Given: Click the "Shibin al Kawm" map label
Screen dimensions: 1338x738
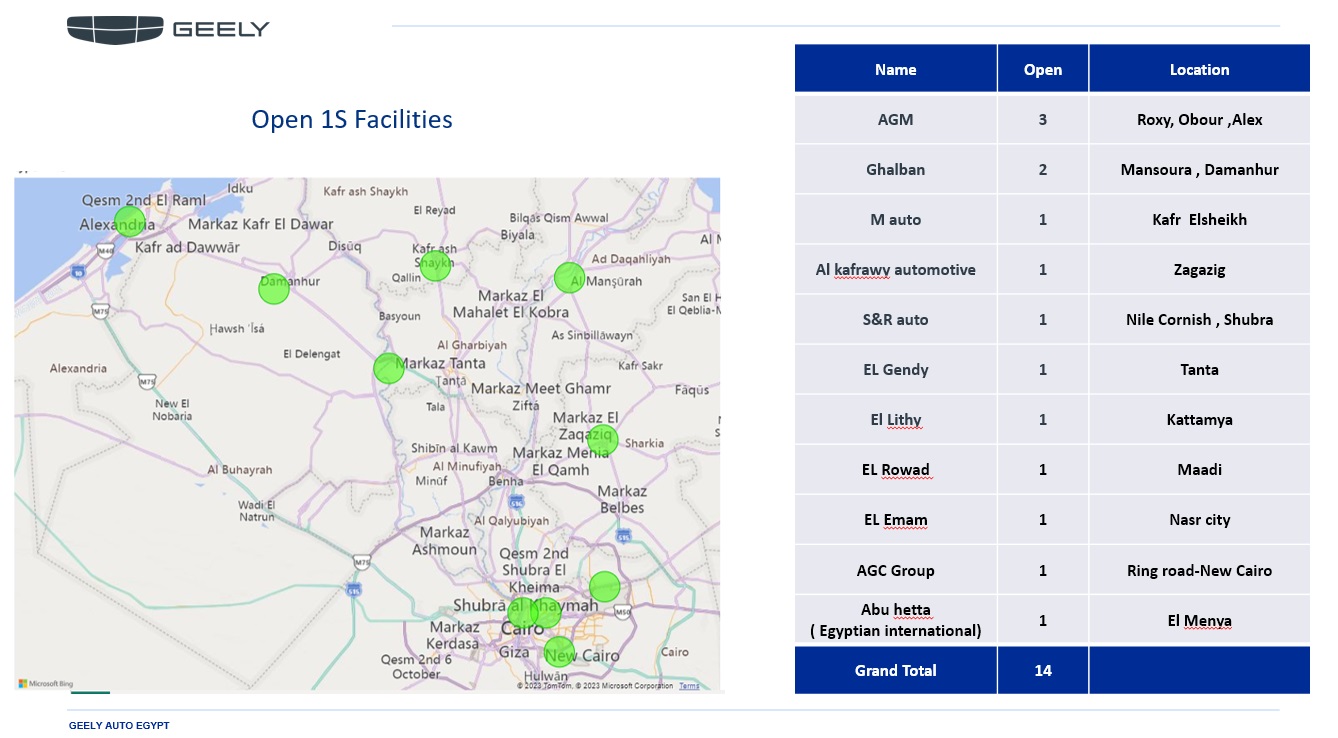Looking at the screenshot, I should click(454, 448).
